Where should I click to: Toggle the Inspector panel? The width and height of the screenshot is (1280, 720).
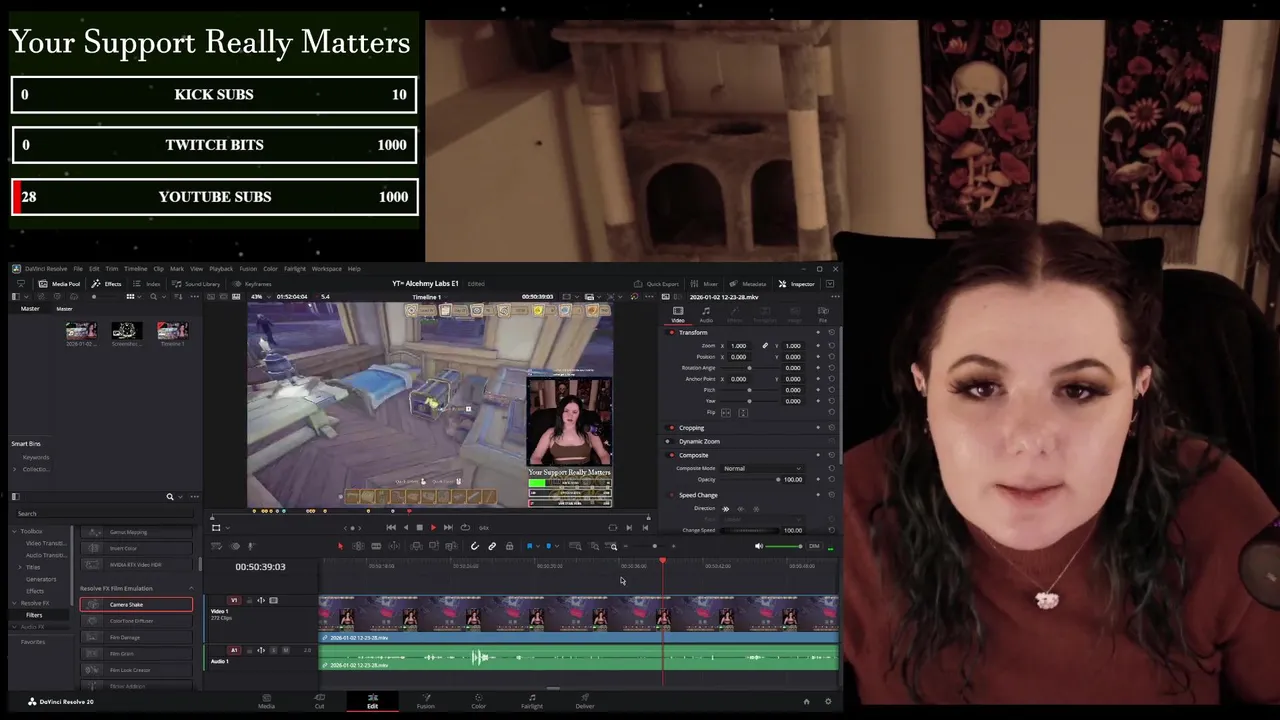pyautogui.click(x=797, y=284)
